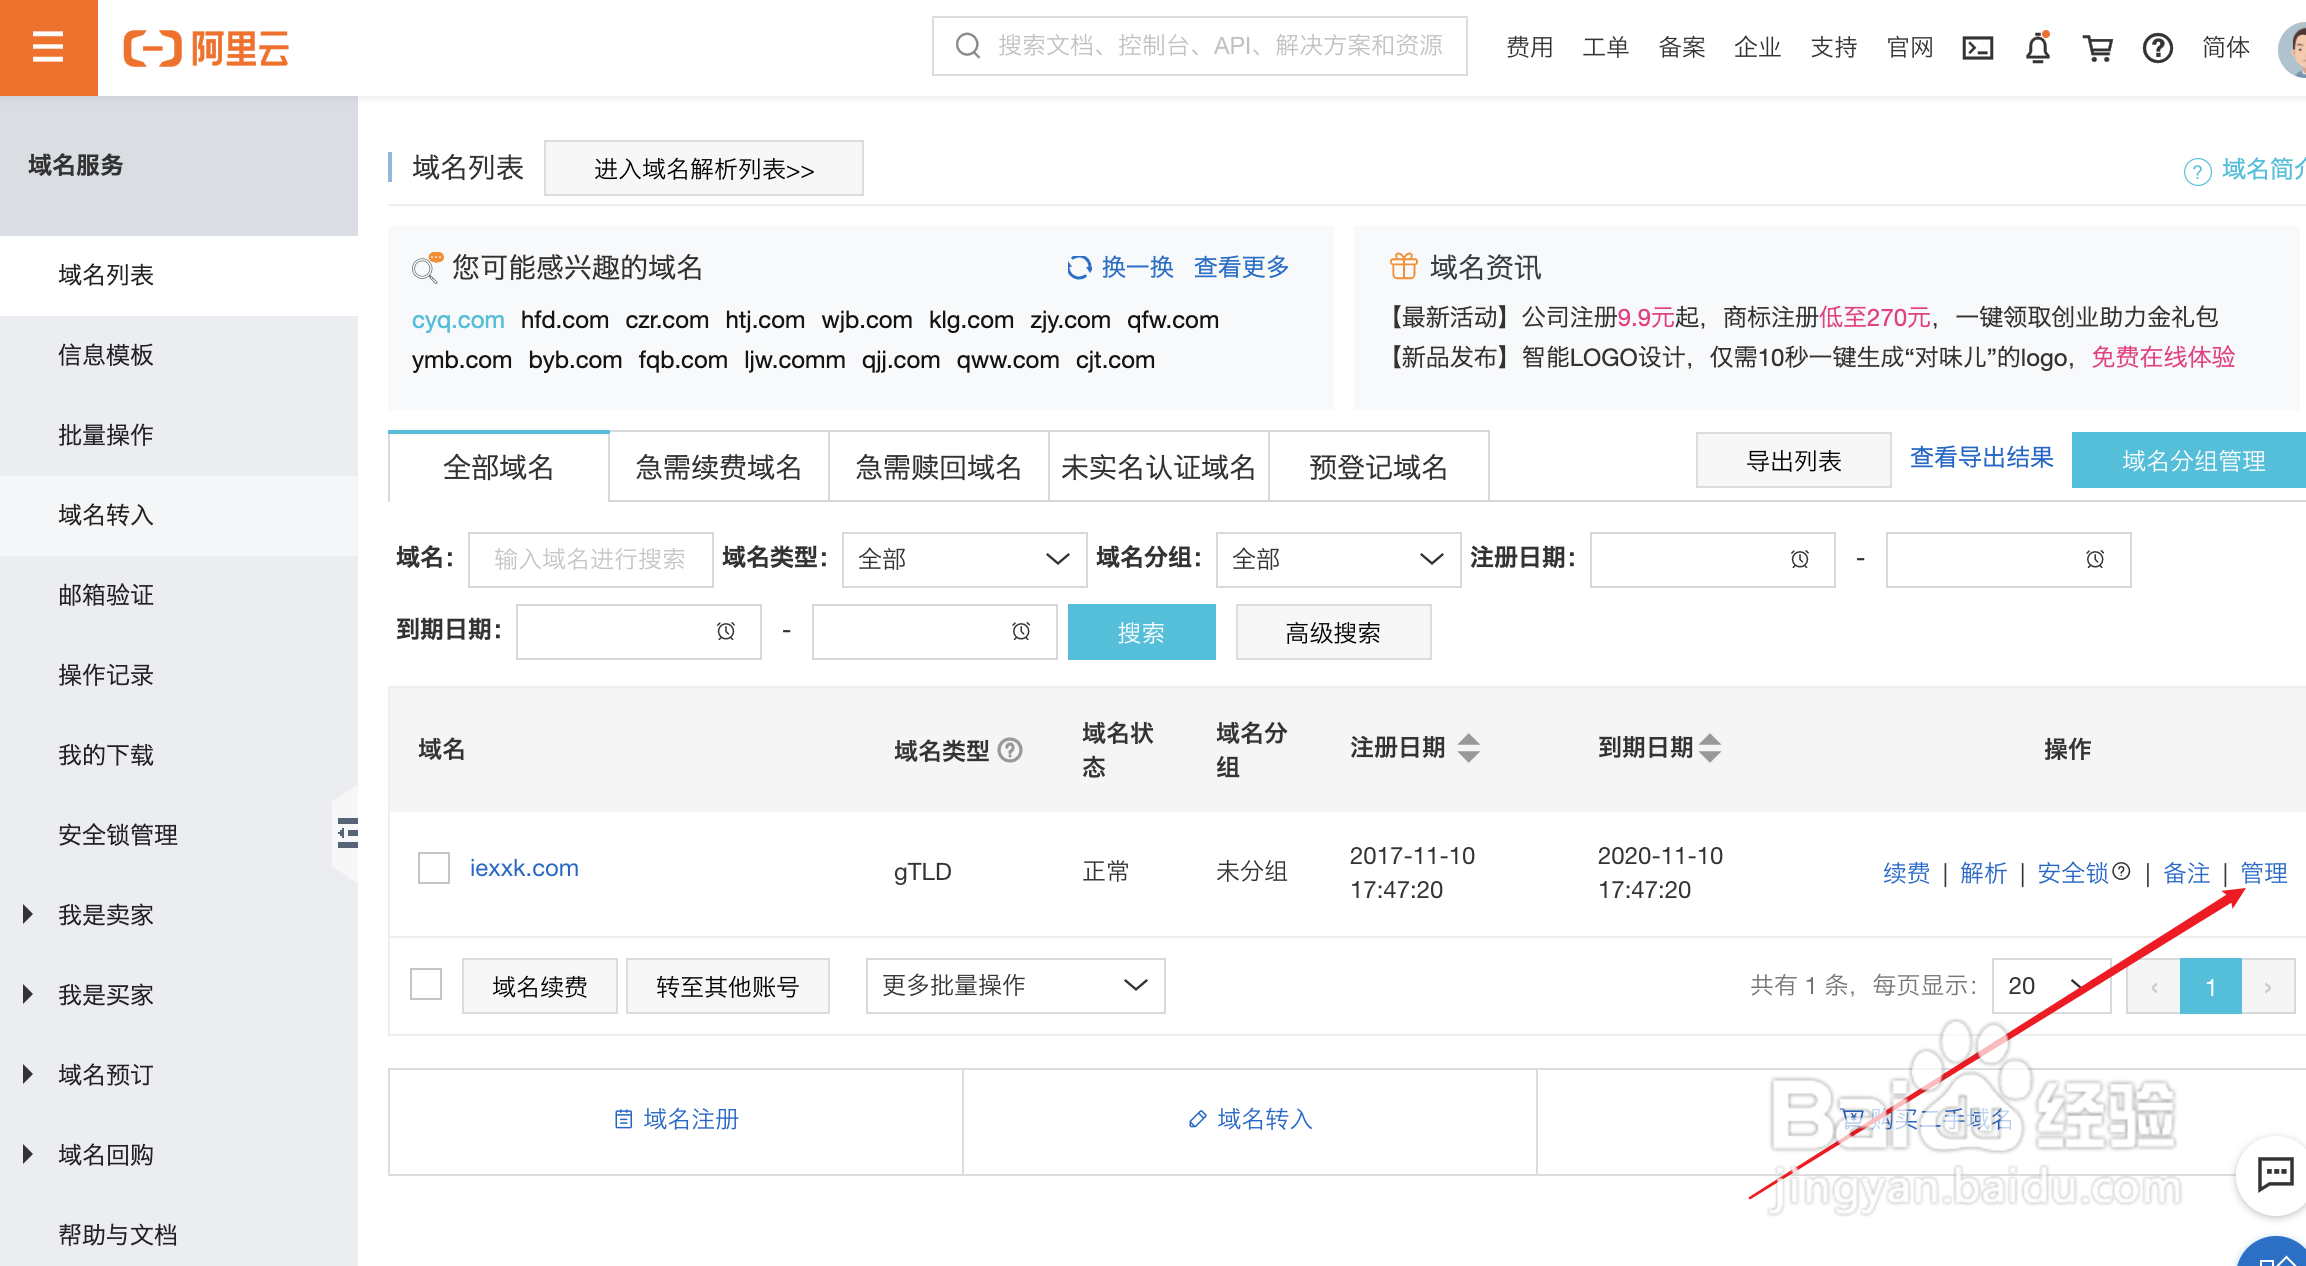Click the 管理 link for iexxk.com
This screenshot has width=2306, height=1266.
(2263, 873)
